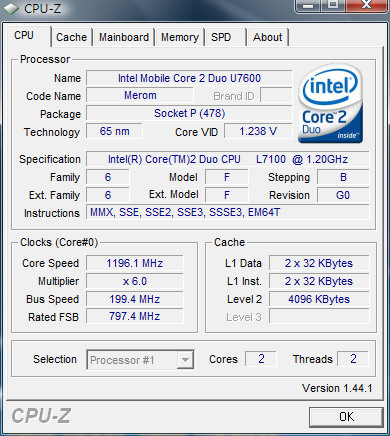Click the Cores count field
The width and height of the screenshot is (390, 436).
point(261,359)
